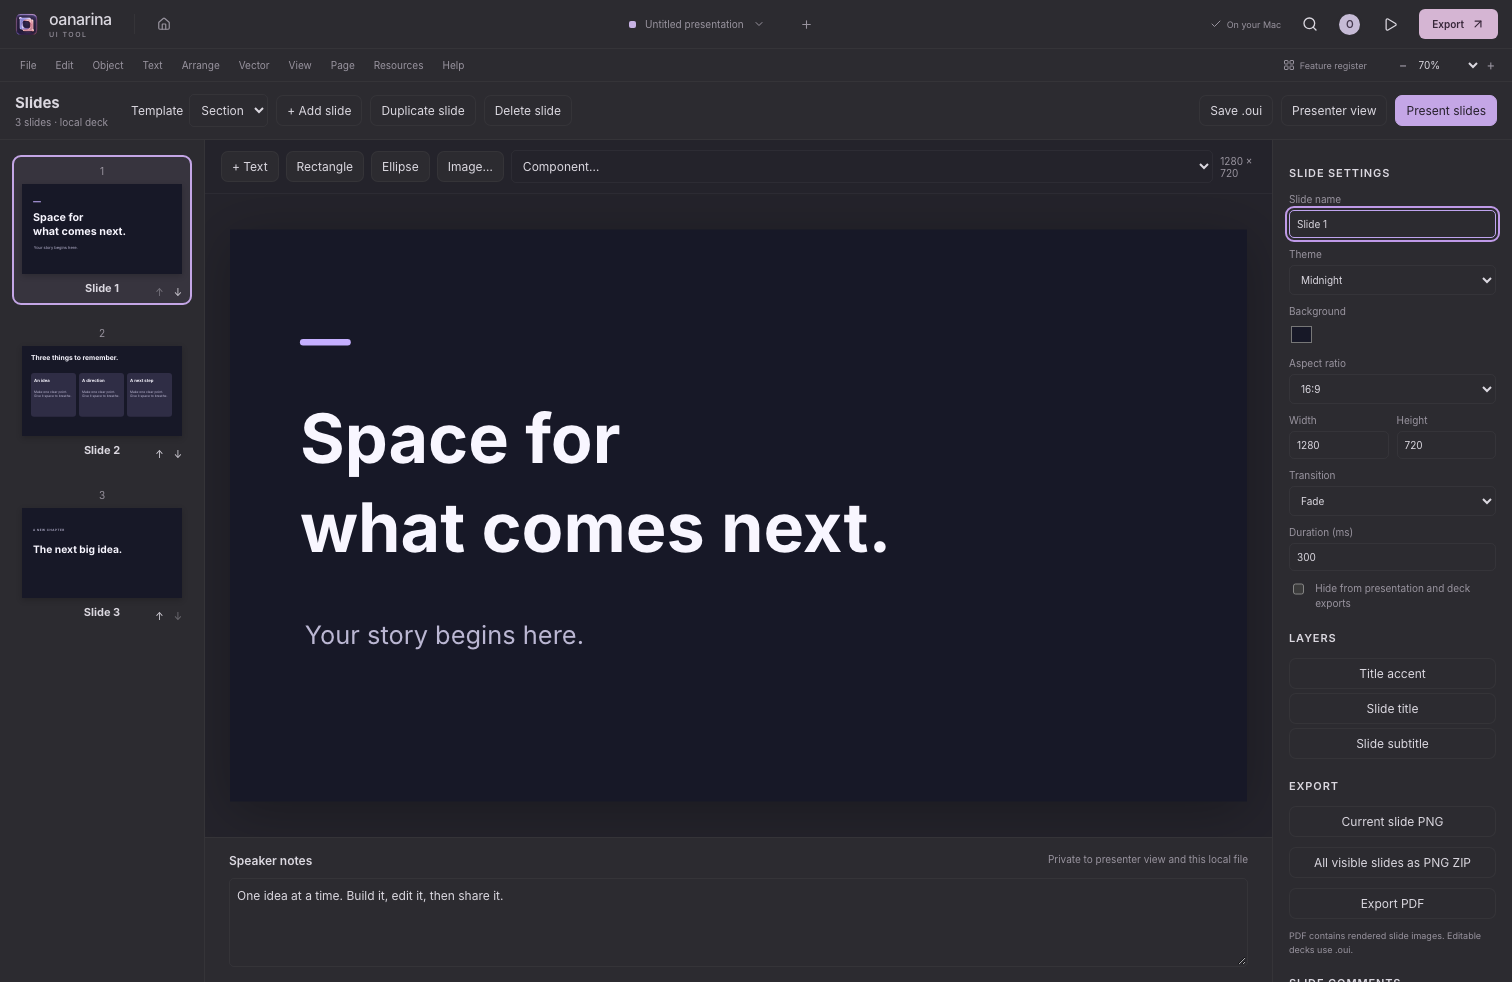The image size is (1512, 982).
Task: Start preview with the play icon
Action: [x=1391, y=24]
